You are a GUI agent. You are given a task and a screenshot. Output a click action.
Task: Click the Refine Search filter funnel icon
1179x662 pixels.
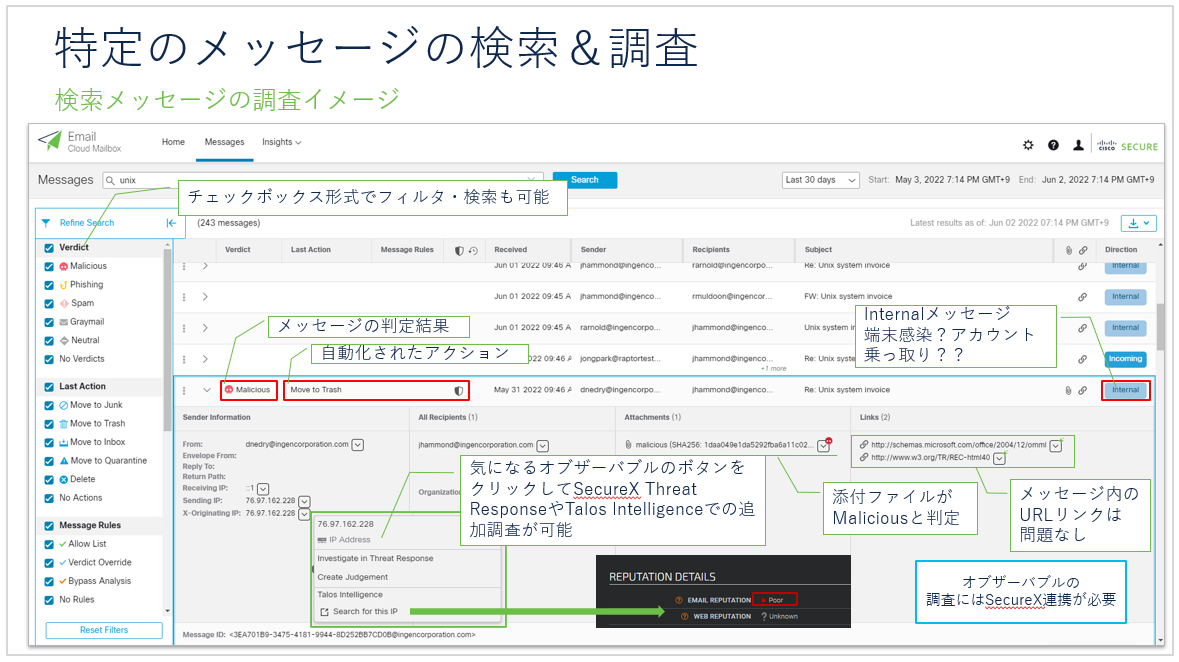(x=45, y=222)
